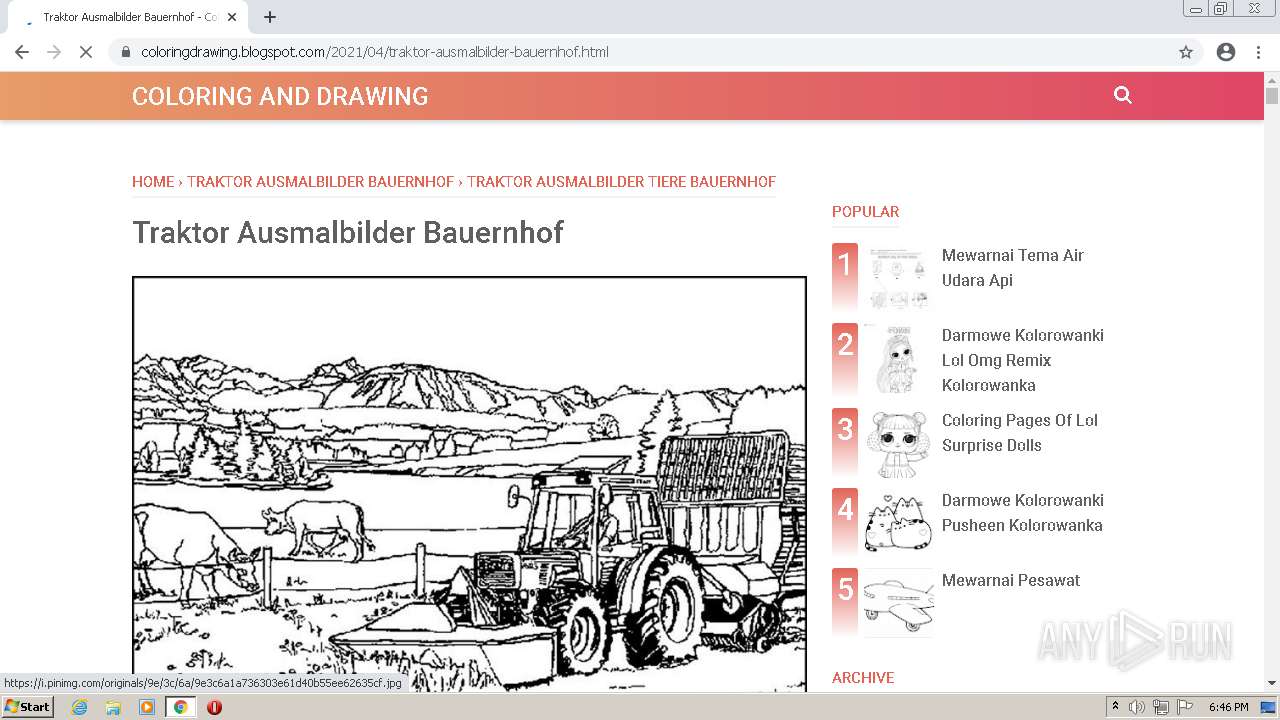Open the volume speaker tray icon
This screenshot has height=720, width=1280.
1137,707
